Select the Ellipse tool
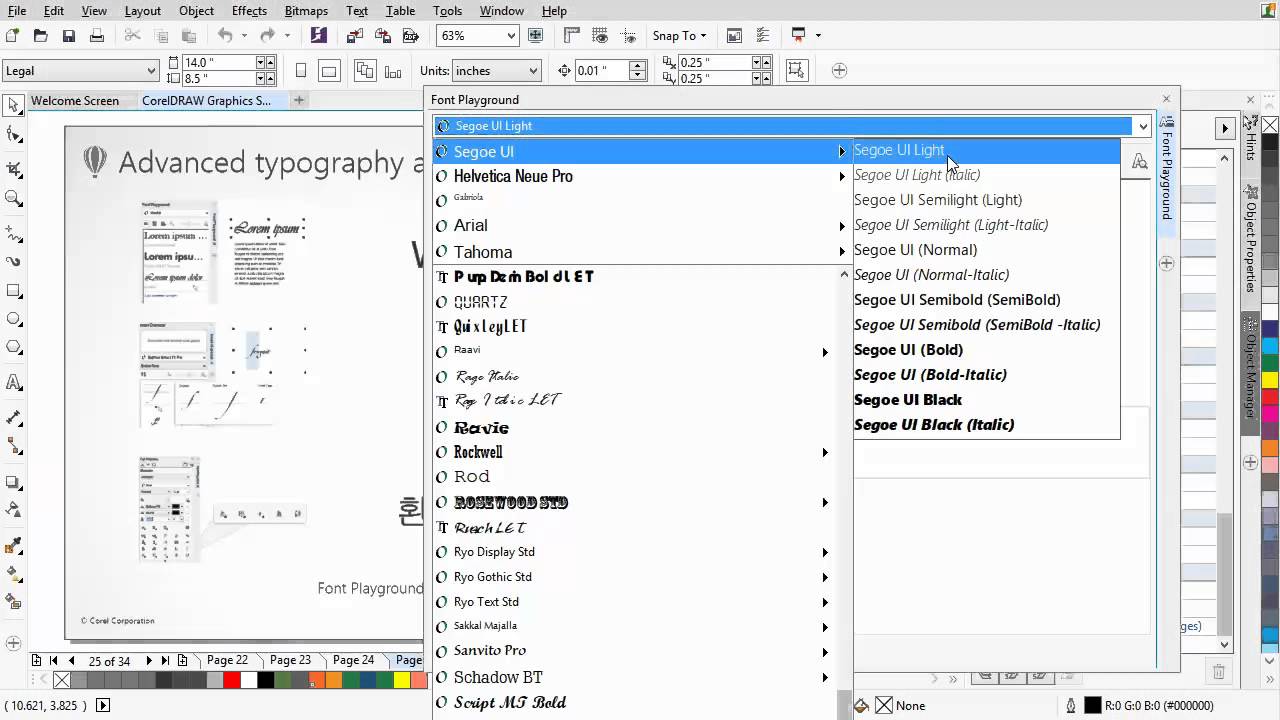This screenshot has width=1280, height=720. 14,319
